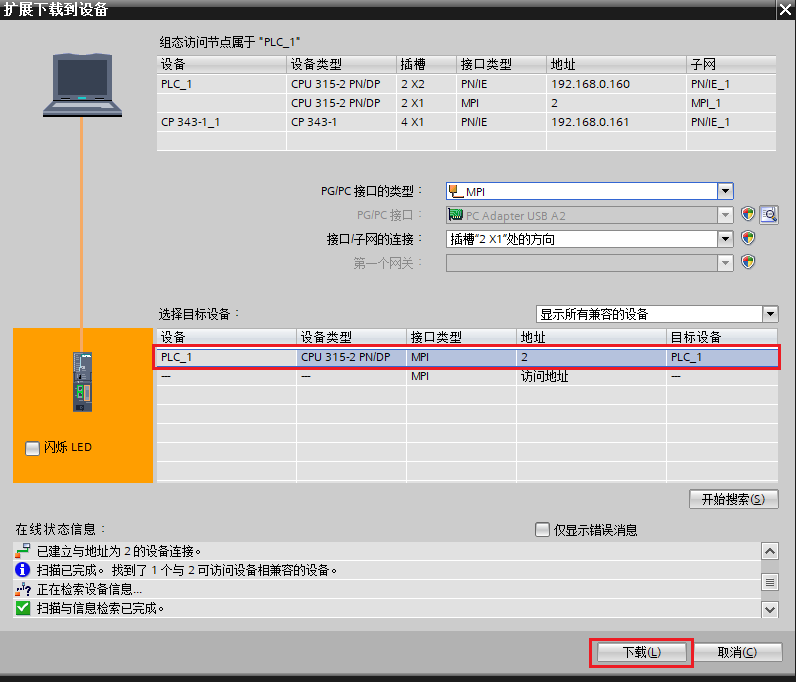Screen dimensions: 797x682
Task: Open 第一个网关 dropdown arrow
Action: coord(725,263)
